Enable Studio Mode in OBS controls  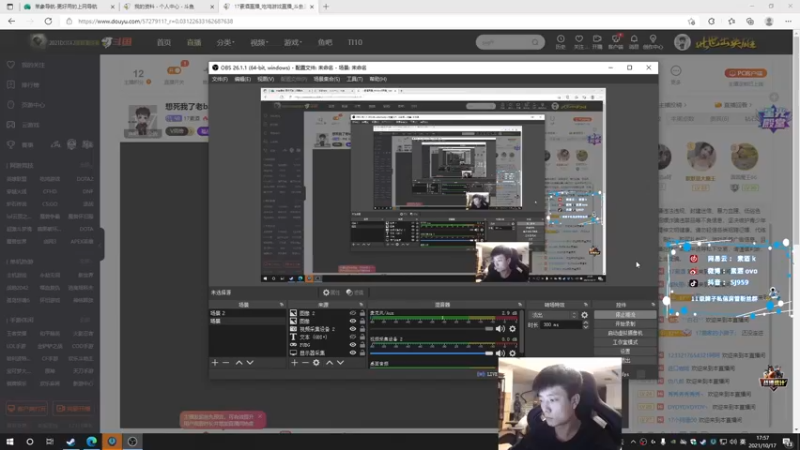coord(625,342)
